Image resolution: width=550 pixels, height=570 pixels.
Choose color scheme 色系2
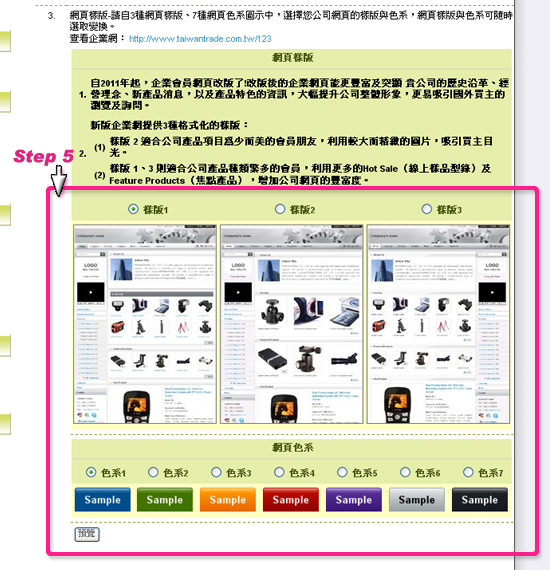pyautogui.click(x=153, y=472)
